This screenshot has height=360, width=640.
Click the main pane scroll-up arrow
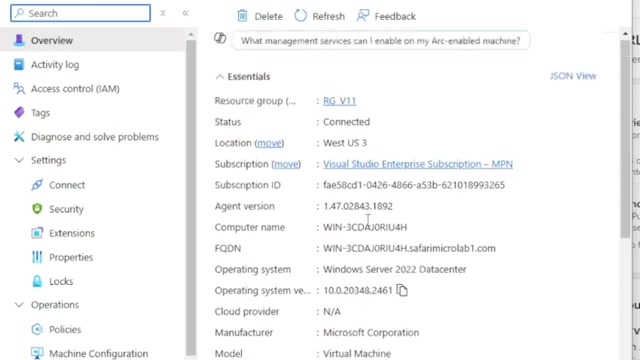point(625,34)
